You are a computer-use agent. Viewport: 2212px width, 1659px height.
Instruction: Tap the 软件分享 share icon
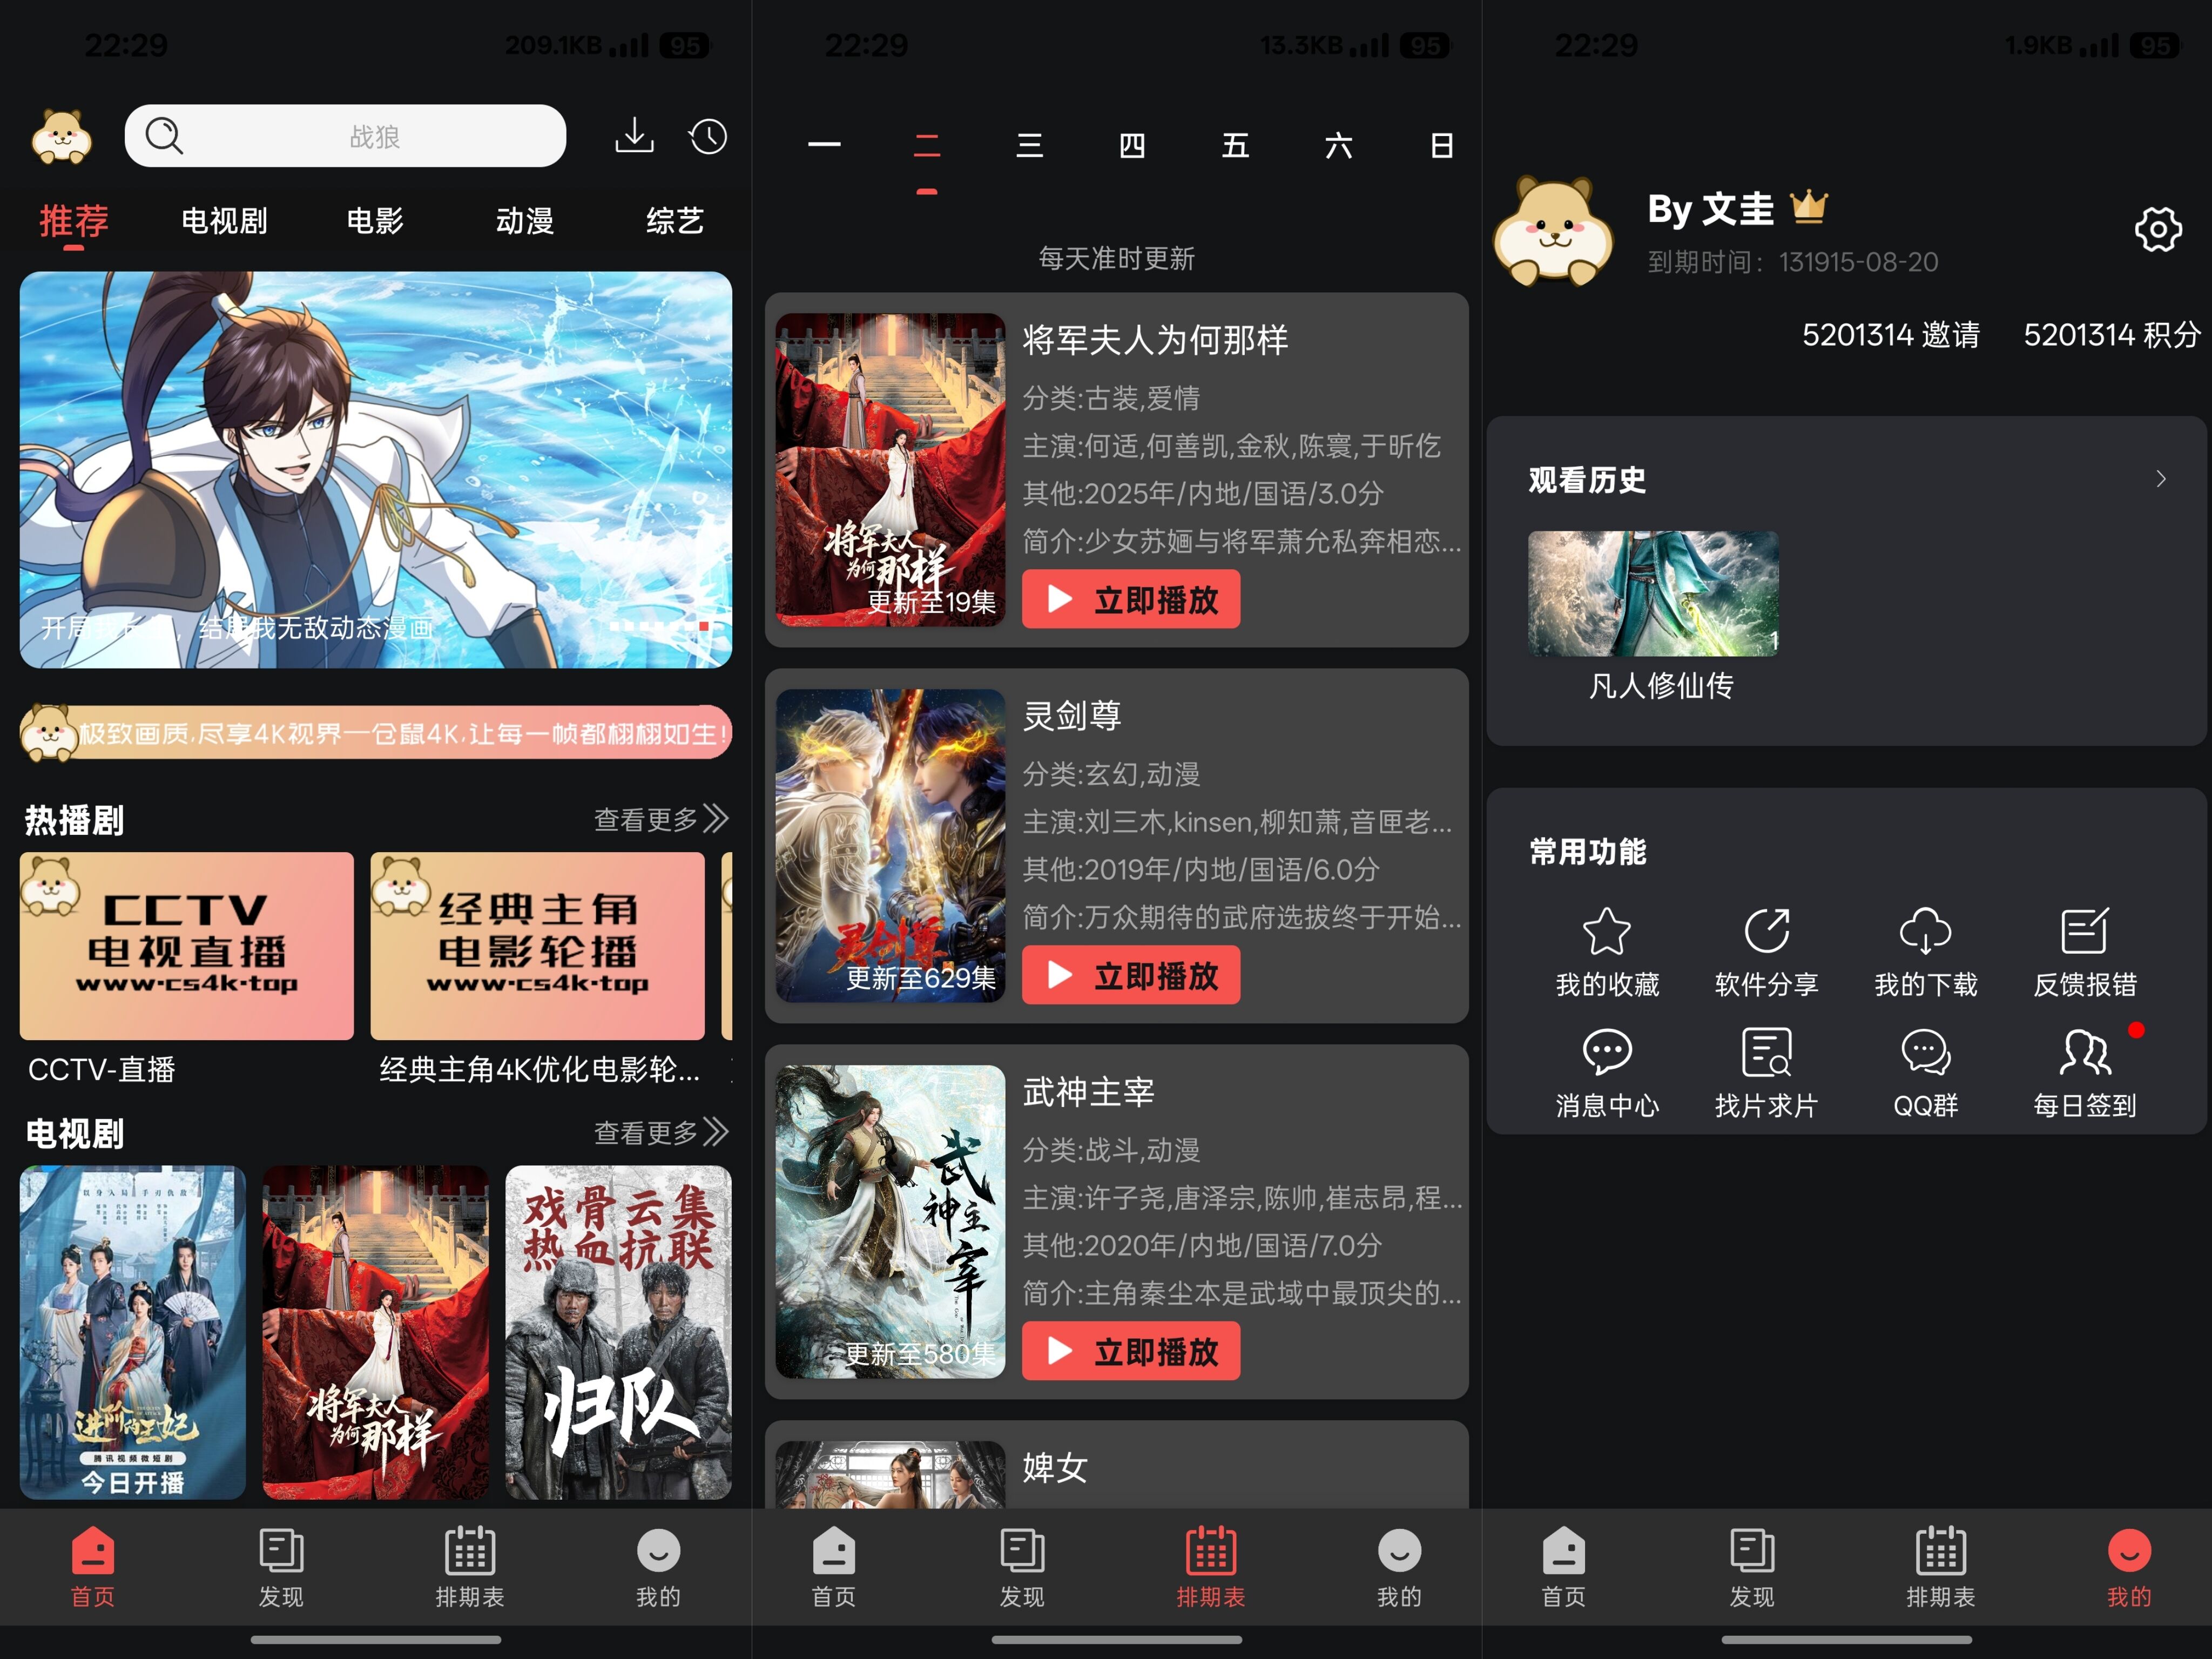click(1767, 931)
